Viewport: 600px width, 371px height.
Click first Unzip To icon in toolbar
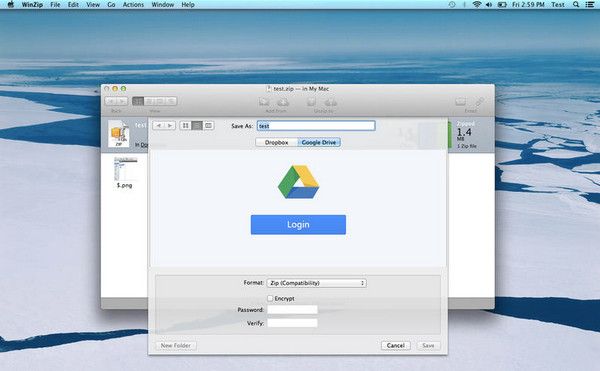click(x=311, y=102)
